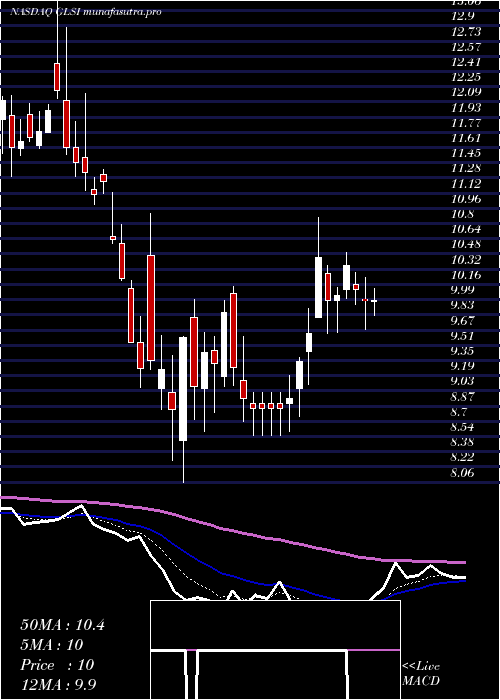Click the 8.7 price axis label

[x=460, y=412]
